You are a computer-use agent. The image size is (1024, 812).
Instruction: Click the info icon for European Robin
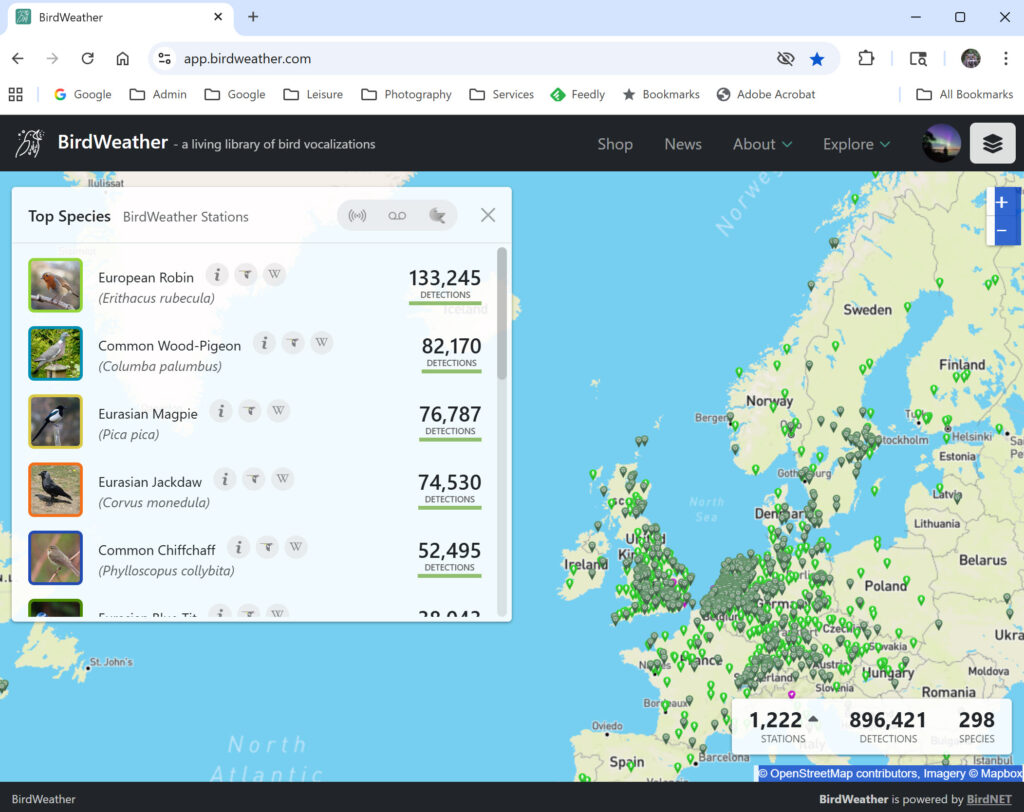216,275
